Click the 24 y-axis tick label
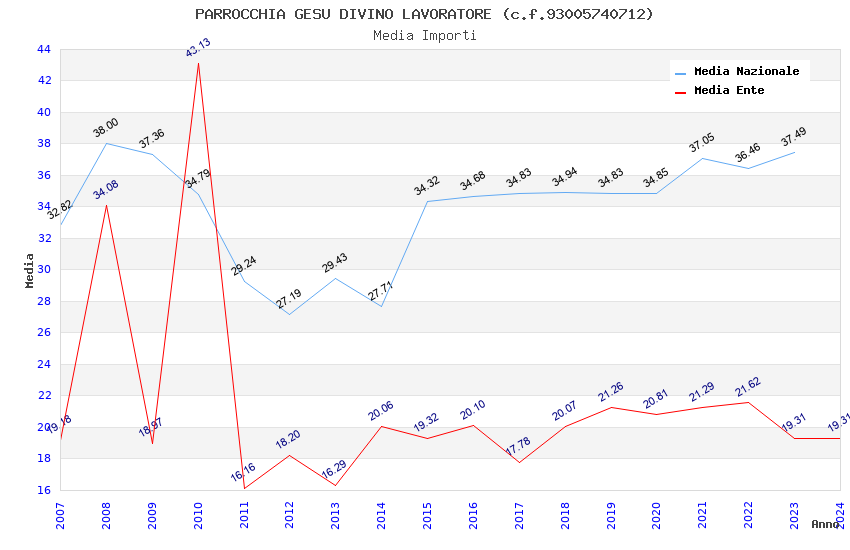Viewport: 850px width, 550px height. click(x=44, y=364)
